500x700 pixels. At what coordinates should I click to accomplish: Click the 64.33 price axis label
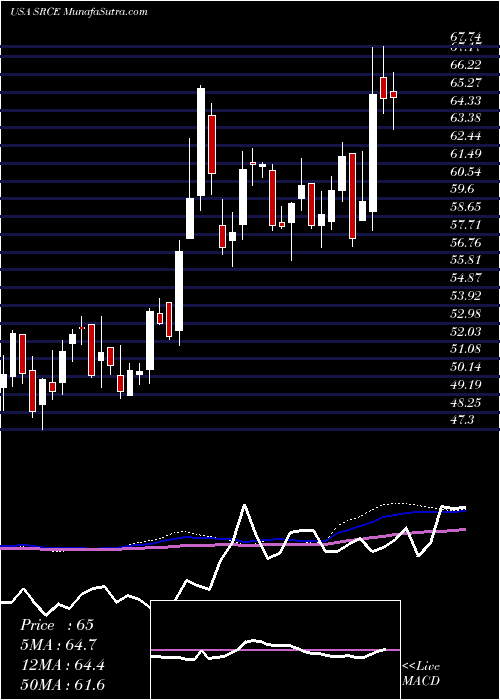pos(466,100)
